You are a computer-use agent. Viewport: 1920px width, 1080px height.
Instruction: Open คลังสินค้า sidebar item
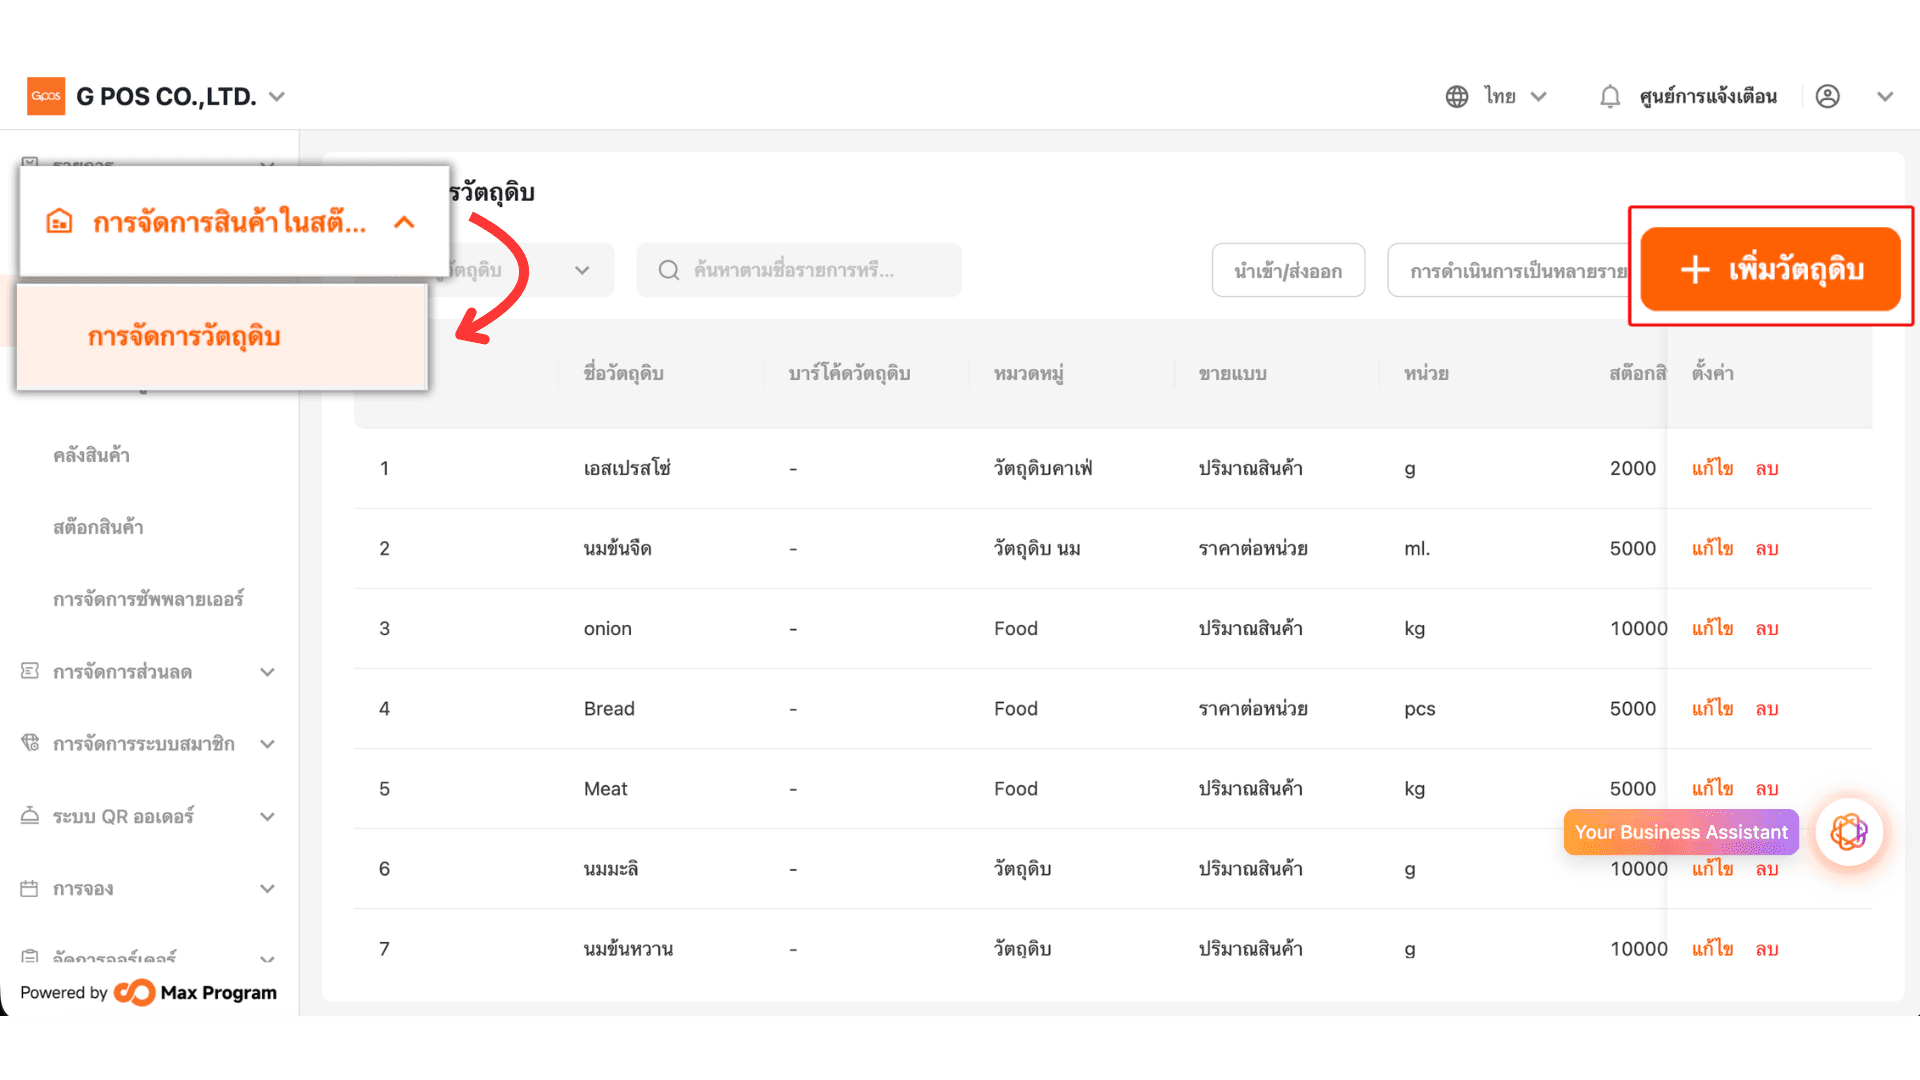click(x=92, y=455)
